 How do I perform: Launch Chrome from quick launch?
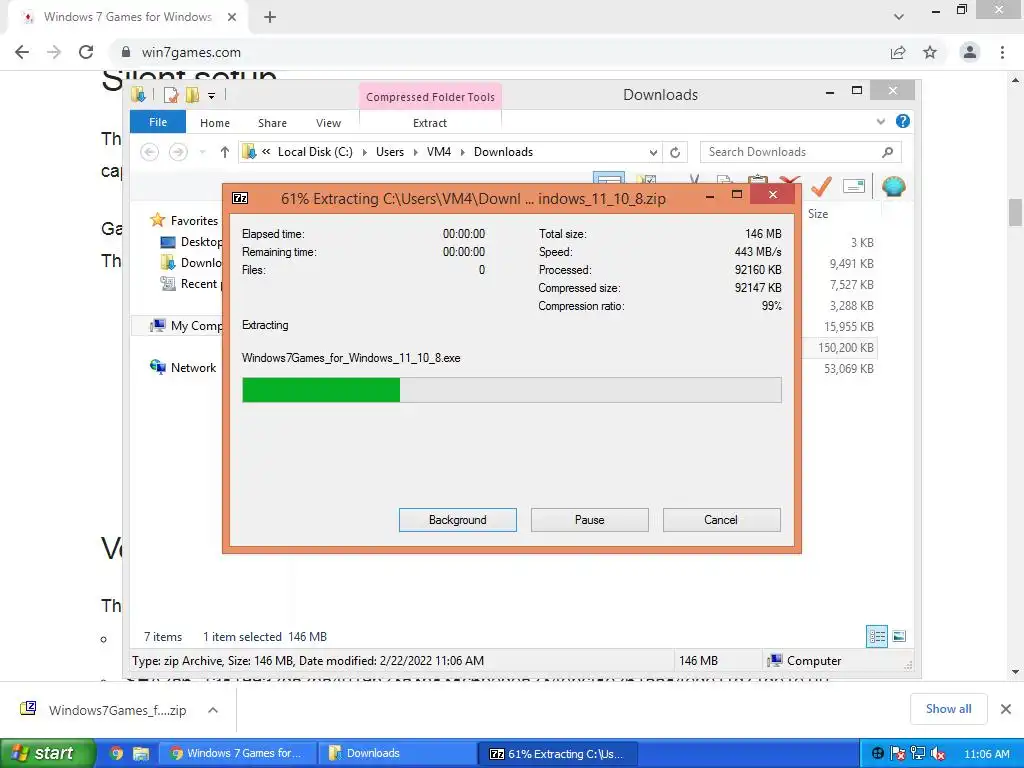[x=116, y=753]
